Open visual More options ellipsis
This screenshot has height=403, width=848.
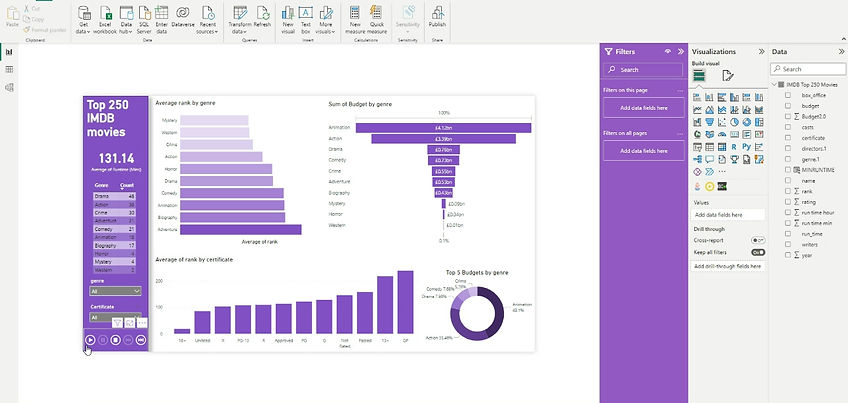[142, 323]
